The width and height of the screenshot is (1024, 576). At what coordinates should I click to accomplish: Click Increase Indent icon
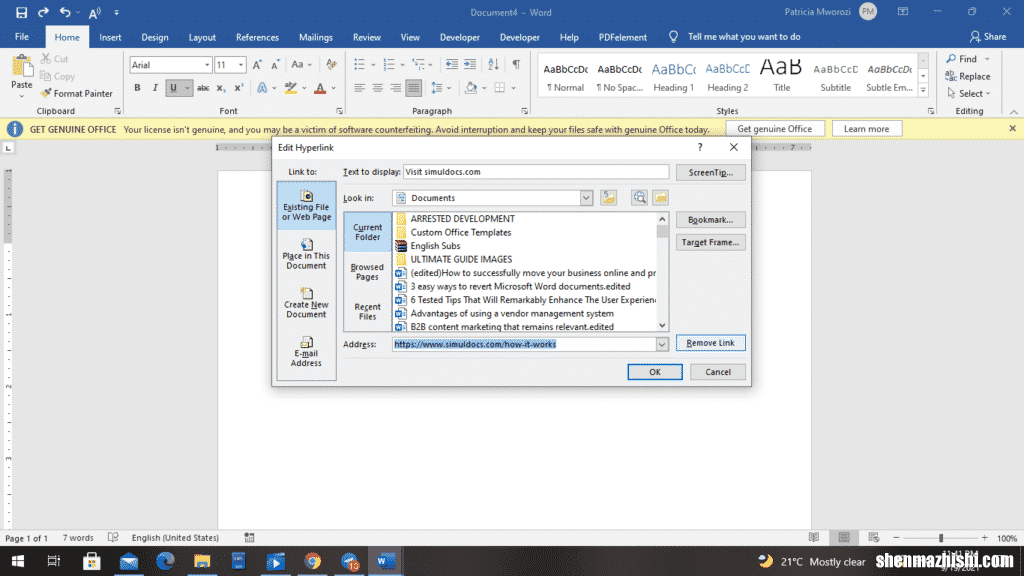point(470,64)
